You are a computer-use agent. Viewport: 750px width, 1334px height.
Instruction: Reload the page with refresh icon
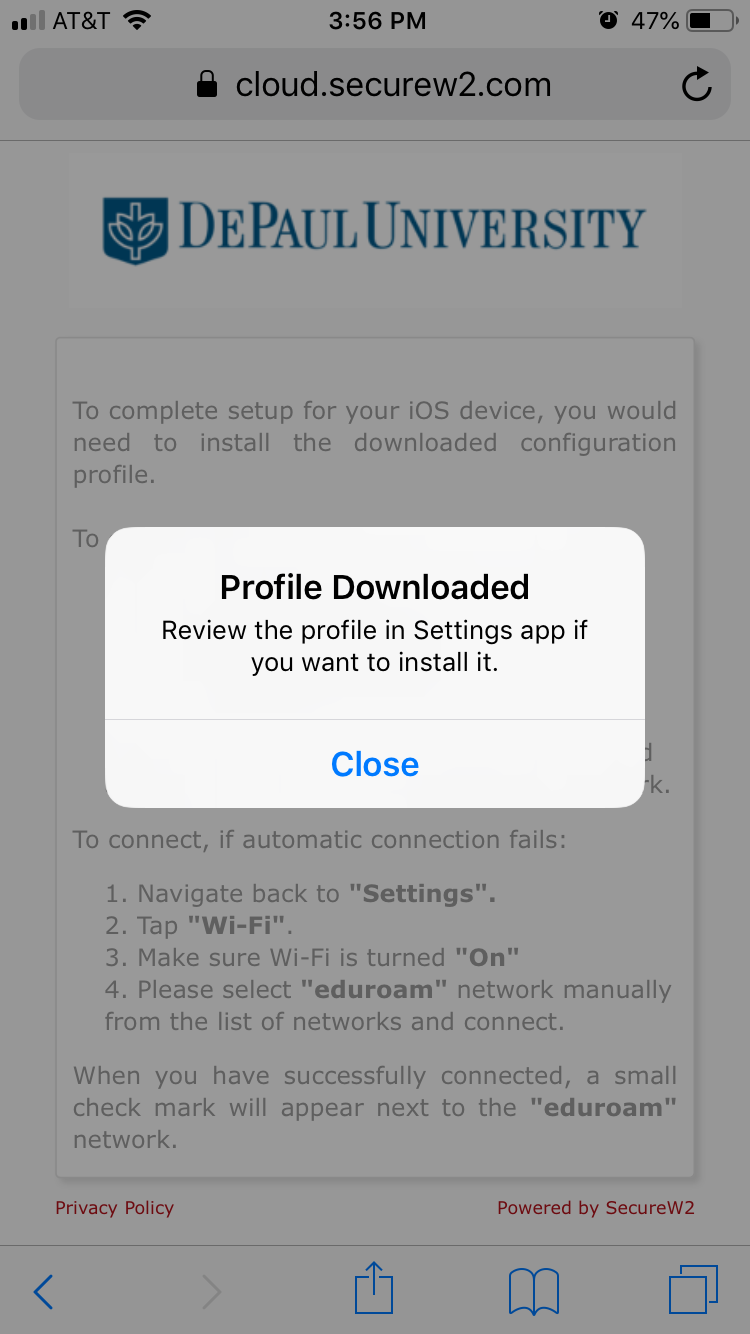(x=696, y=85)
